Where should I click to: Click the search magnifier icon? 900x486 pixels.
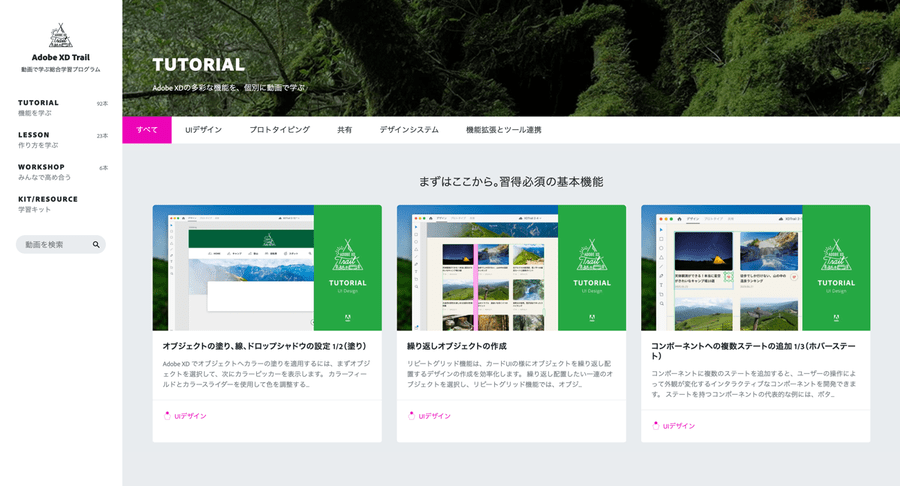pos(96,244)
